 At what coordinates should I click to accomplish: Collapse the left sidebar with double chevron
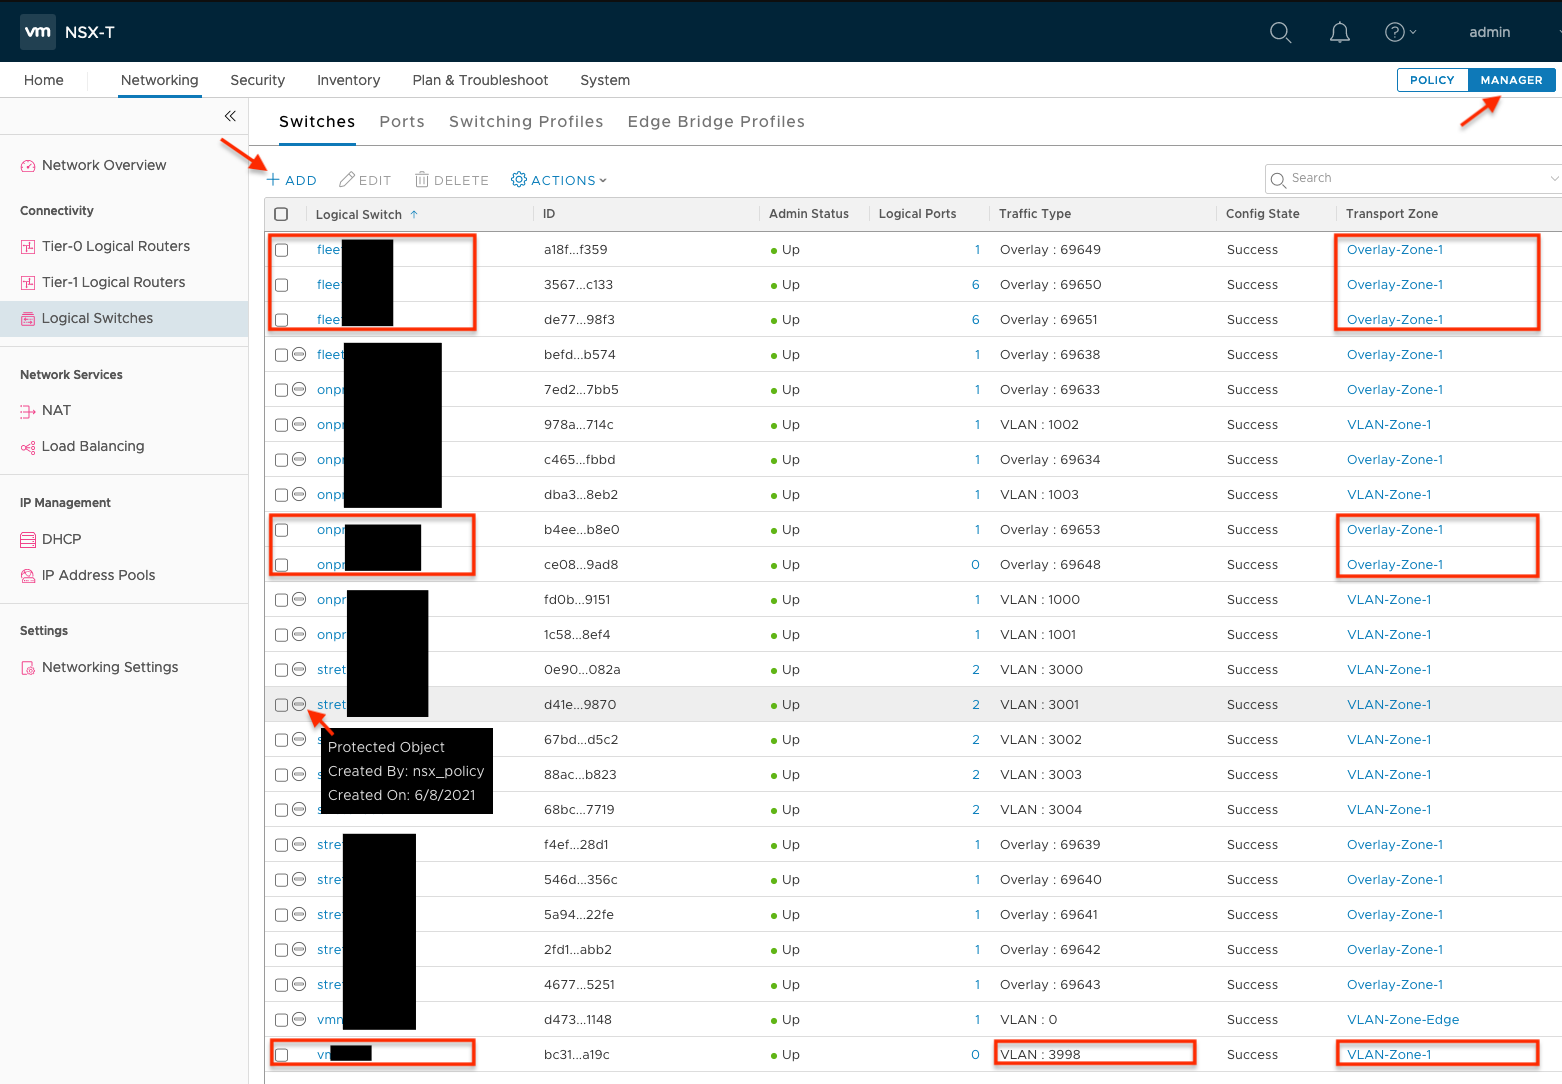point(230,116)
